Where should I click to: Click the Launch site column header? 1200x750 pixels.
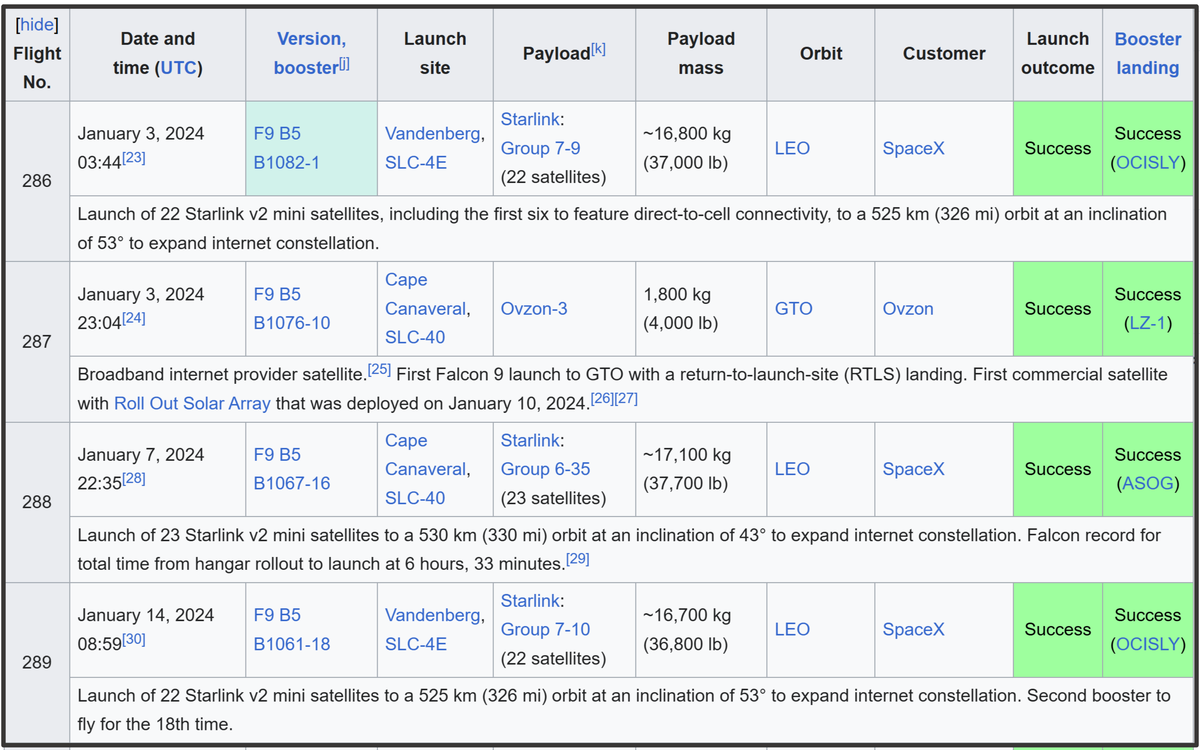tap(435, 53)
